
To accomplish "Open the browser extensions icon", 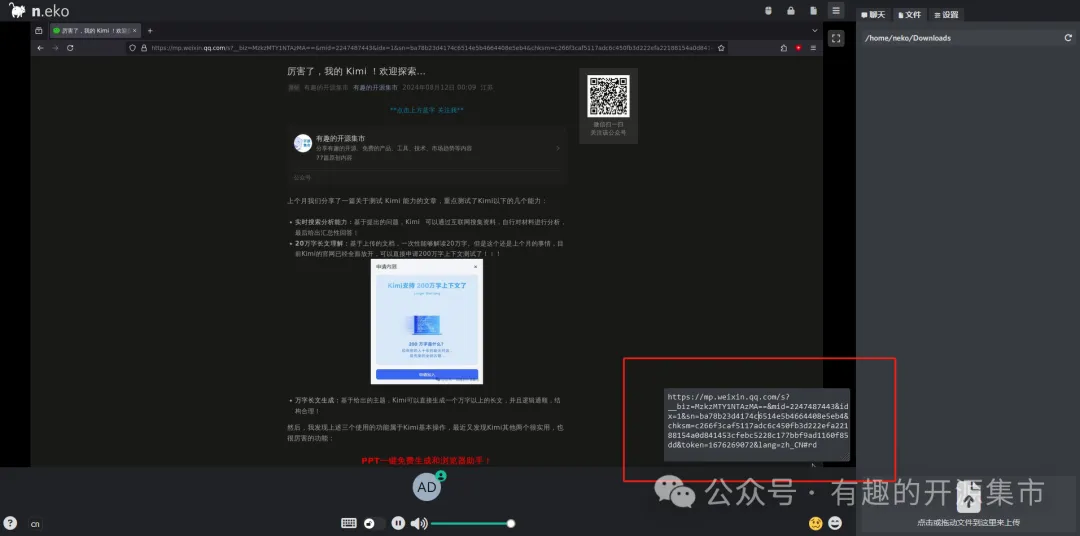I will [783, 48].
